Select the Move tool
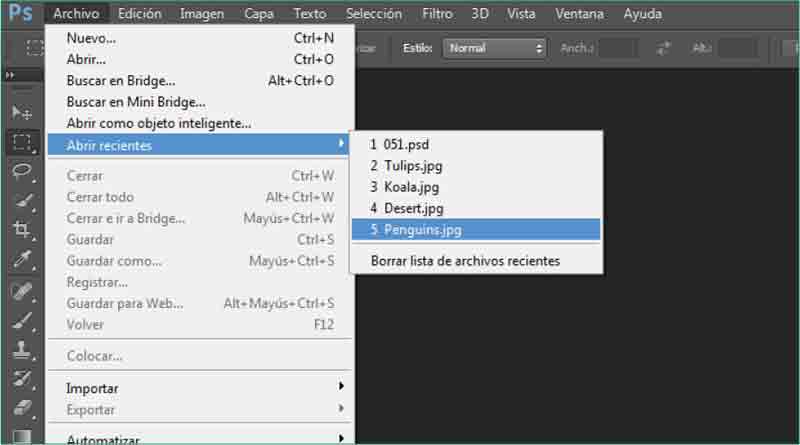Image resolution: width=800 pixels, height=445 pixels. pos(21,112)
